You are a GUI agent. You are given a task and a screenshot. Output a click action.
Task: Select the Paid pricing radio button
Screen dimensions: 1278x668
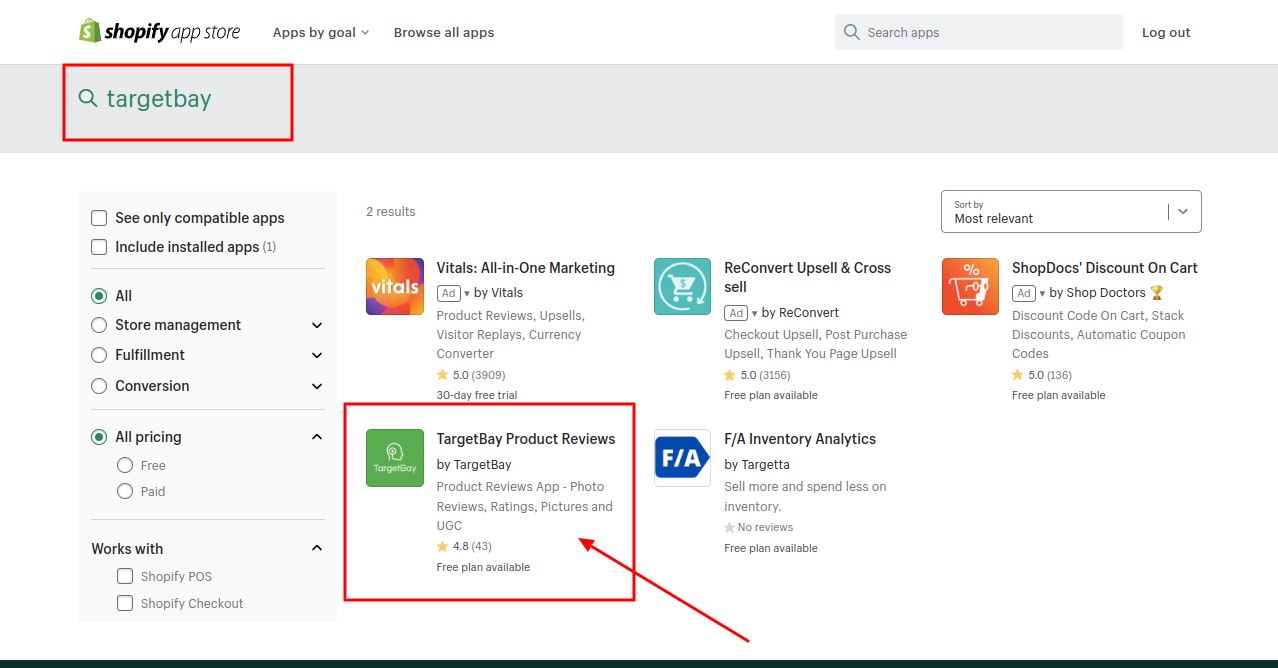pos(125,491)
